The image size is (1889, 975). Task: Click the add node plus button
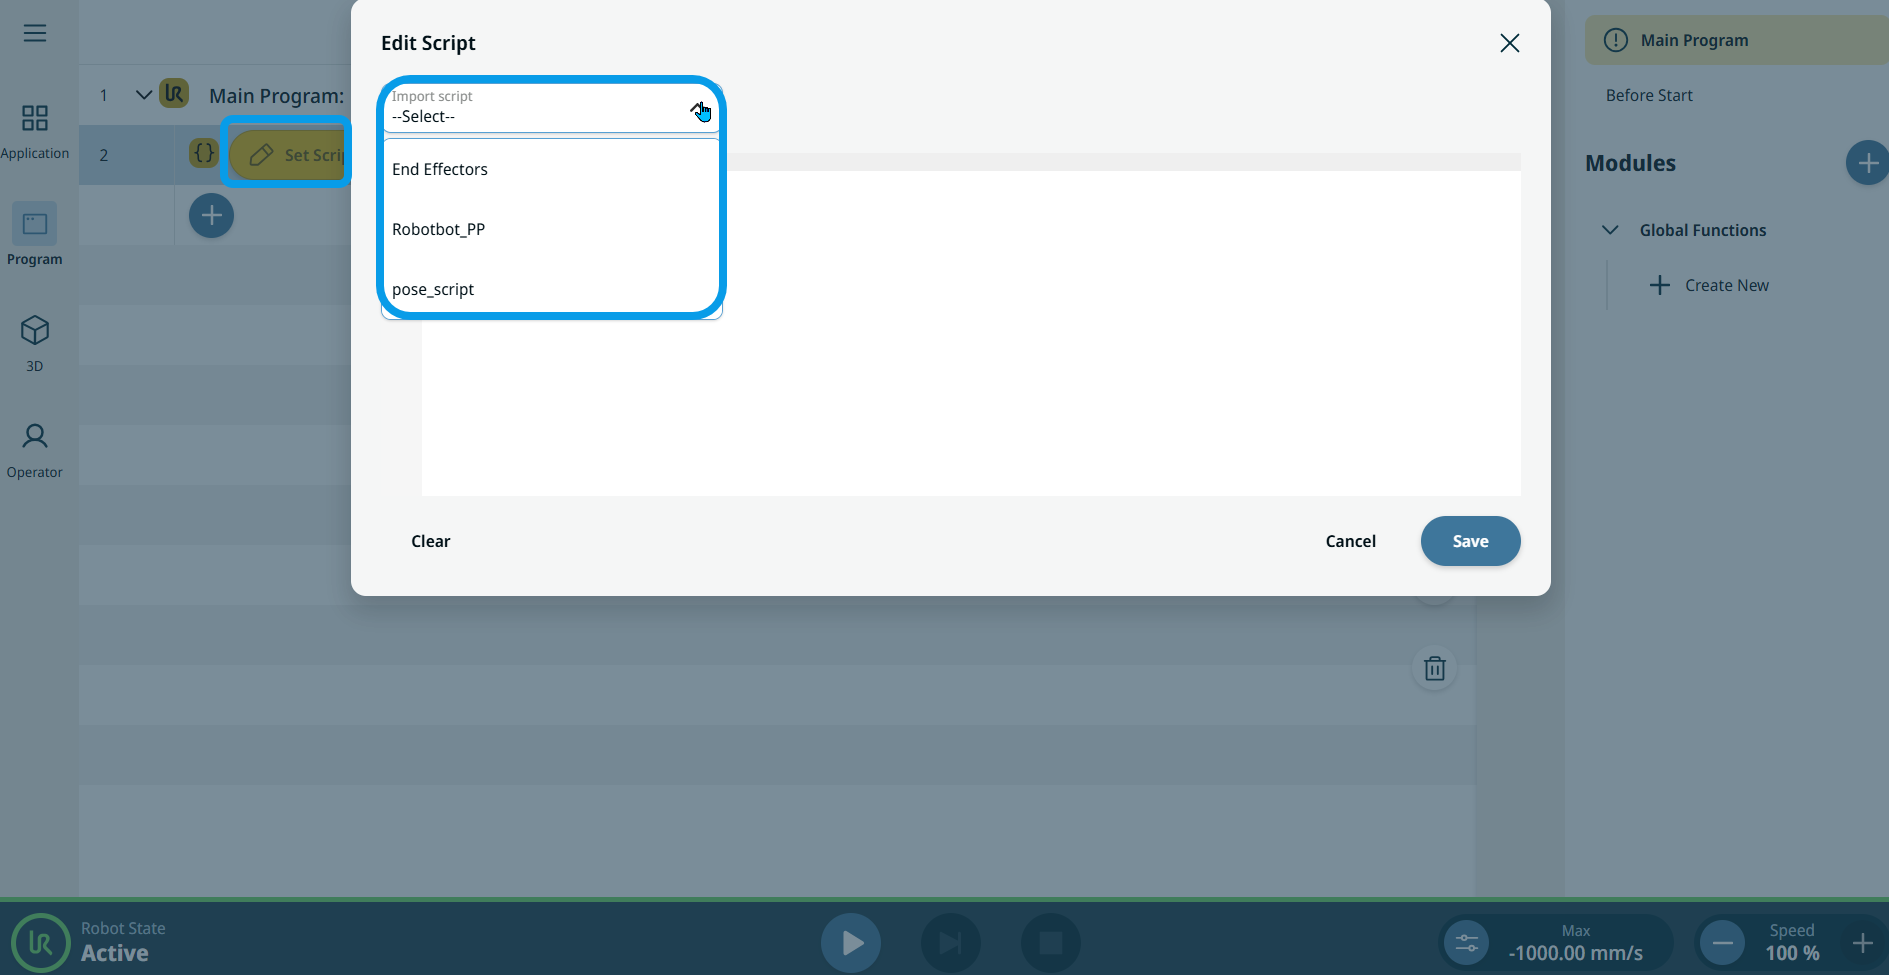(211, 216)
